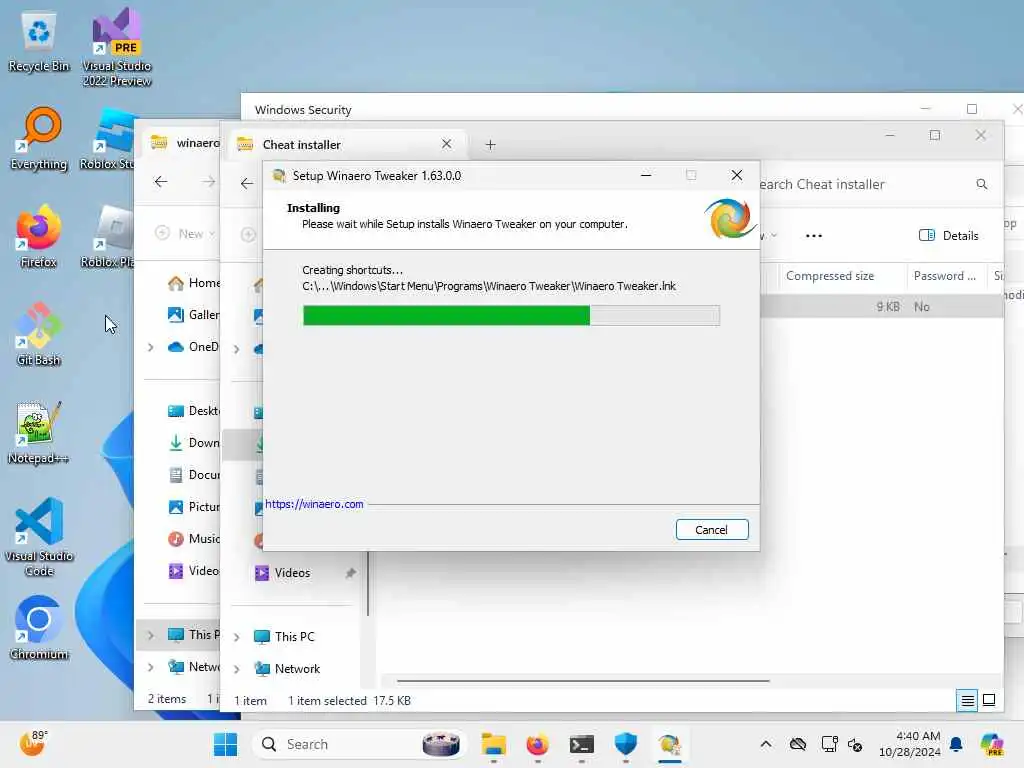Select Home in the winaero navigation pane
Image resolution: width=1024 pixels, height=768 pixels.
(x=194, y=283)
